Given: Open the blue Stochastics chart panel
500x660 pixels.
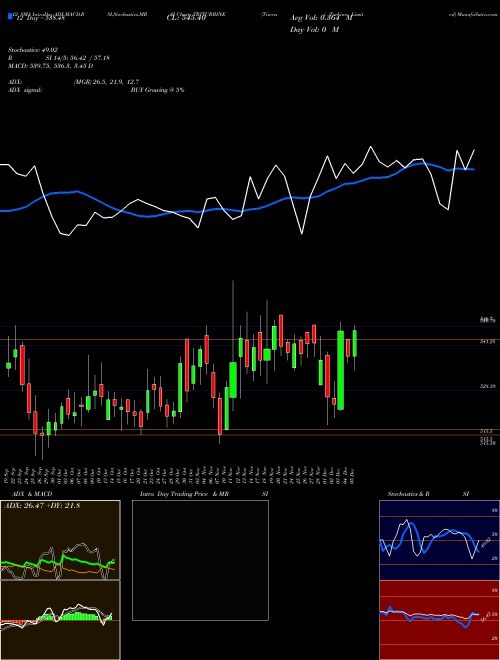Looking at the screenshot, I should 439,540.
